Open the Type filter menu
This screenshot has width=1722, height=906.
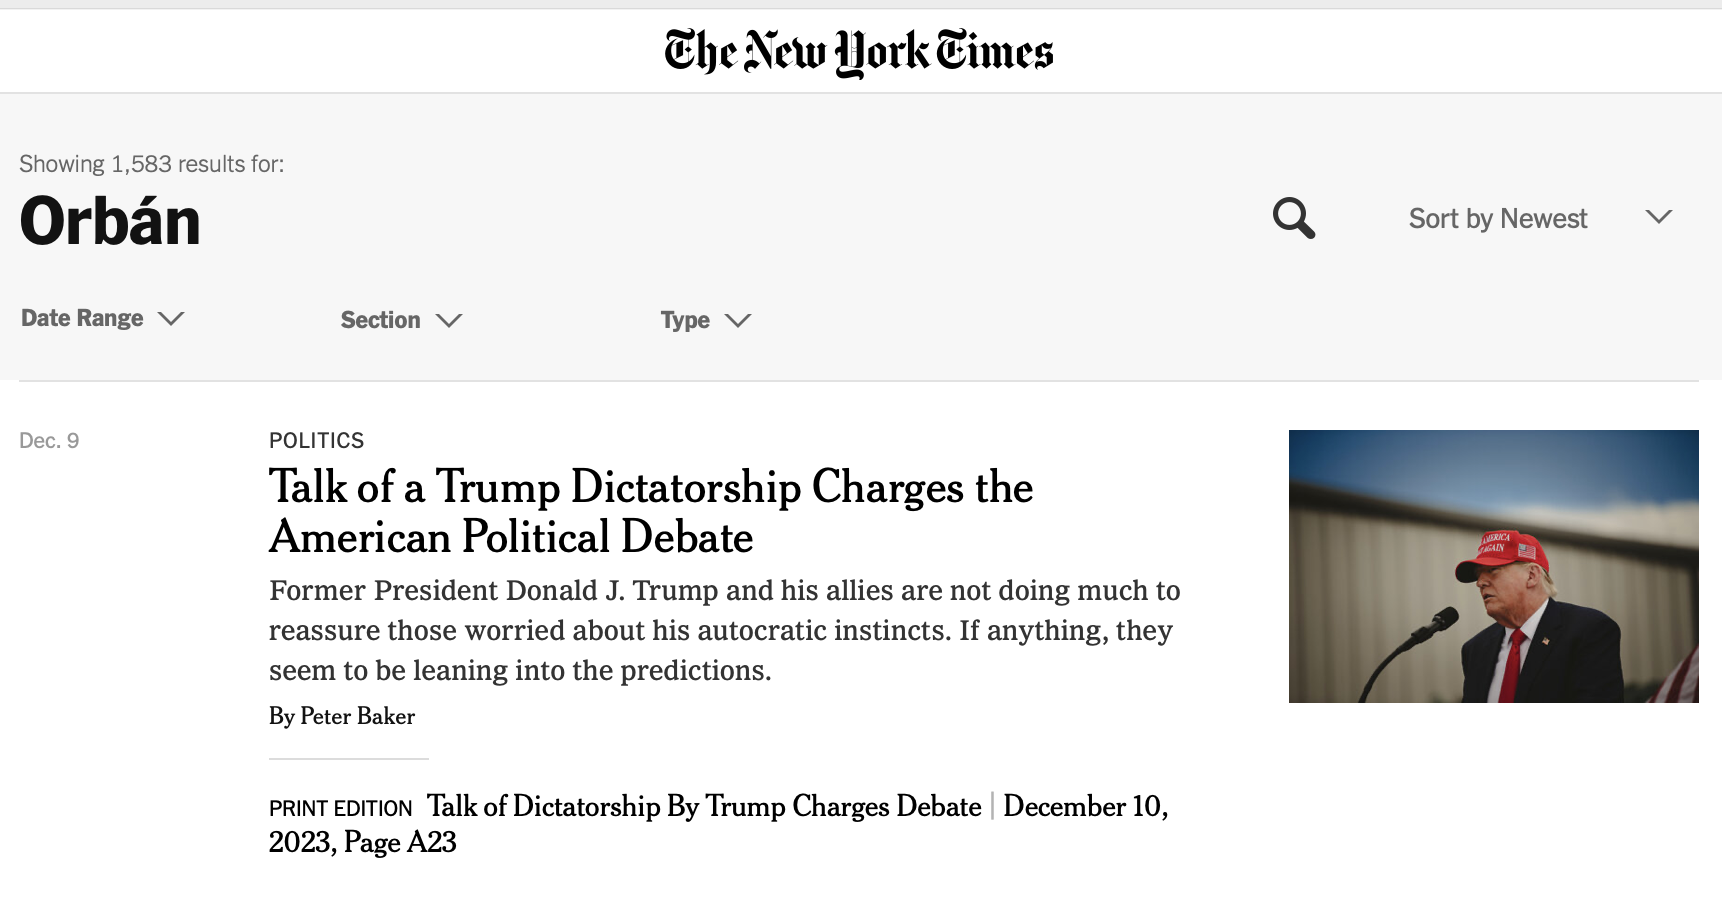[685, 320]
